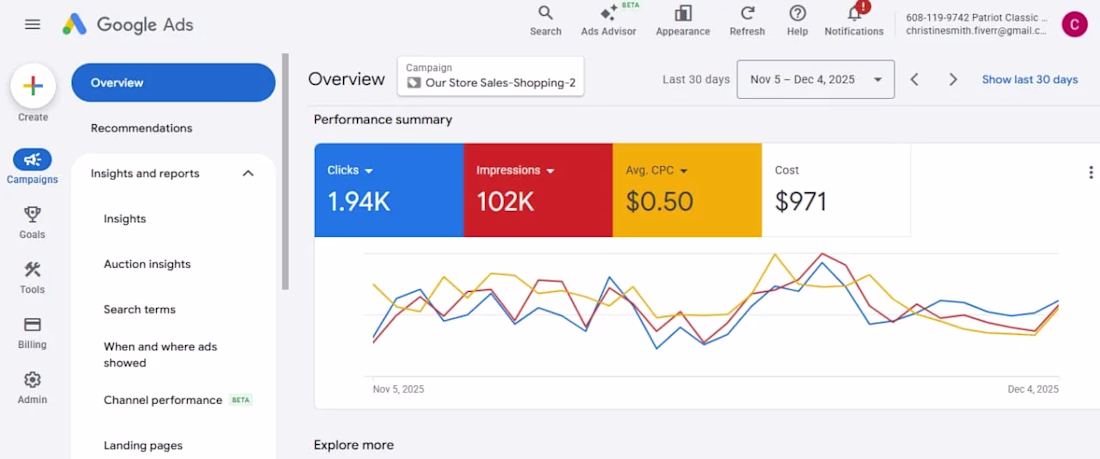
Task: Open Billing section
Action: [32, 333]
